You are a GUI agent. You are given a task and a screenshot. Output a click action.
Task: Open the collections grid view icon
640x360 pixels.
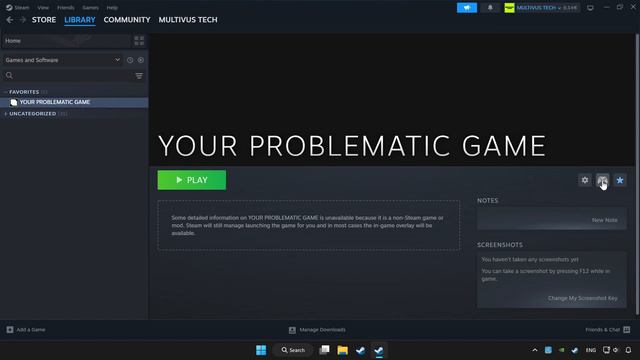tap(139, 41)
